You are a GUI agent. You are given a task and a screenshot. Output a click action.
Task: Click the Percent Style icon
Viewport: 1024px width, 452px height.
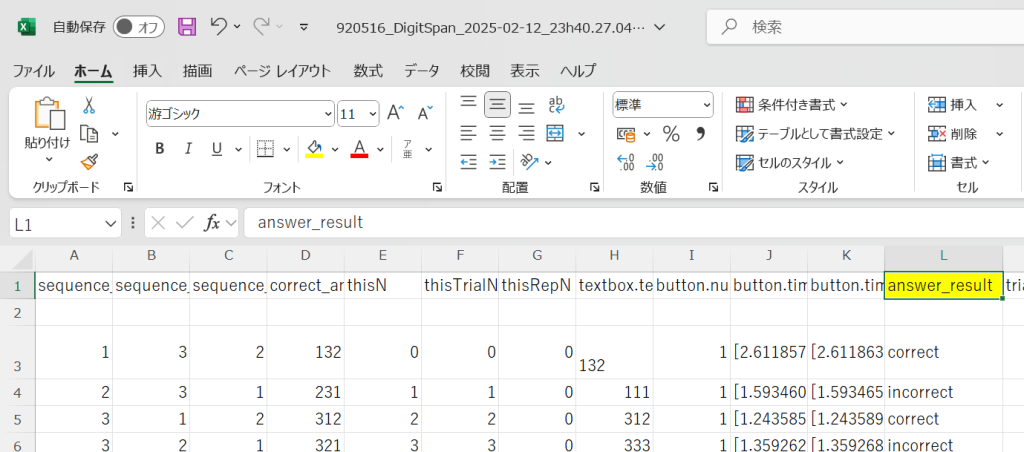point(671,134)
